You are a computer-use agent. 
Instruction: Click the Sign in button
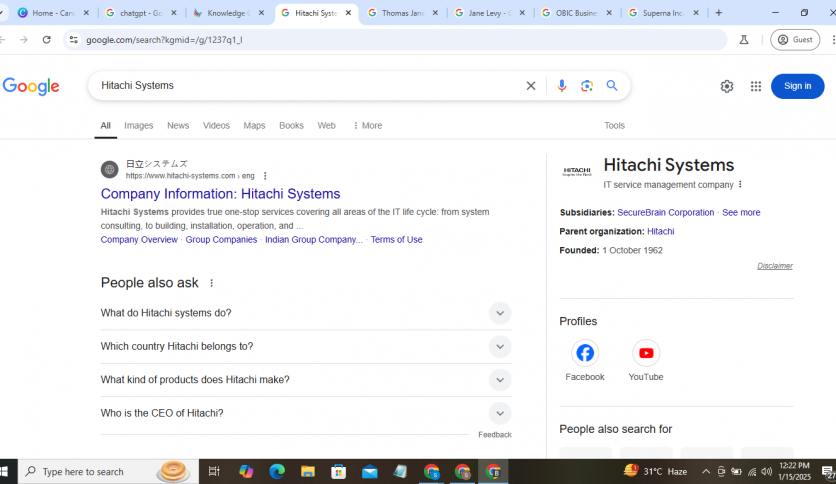[x=797, y=86]
